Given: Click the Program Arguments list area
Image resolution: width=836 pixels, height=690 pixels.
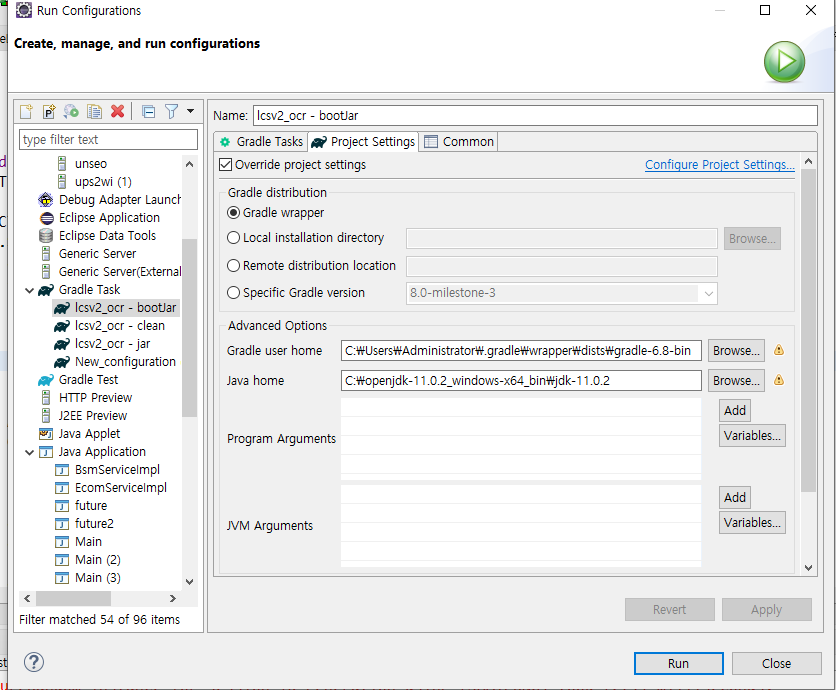Looking at the screenshot, I should coord(521,438).
